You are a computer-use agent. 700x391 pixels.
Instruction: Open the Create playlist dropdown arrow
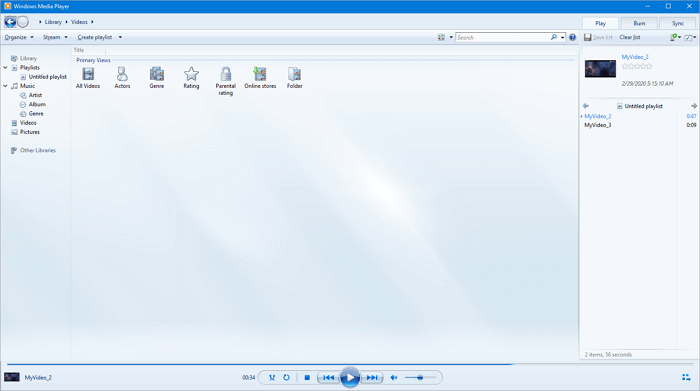[120, 37]
